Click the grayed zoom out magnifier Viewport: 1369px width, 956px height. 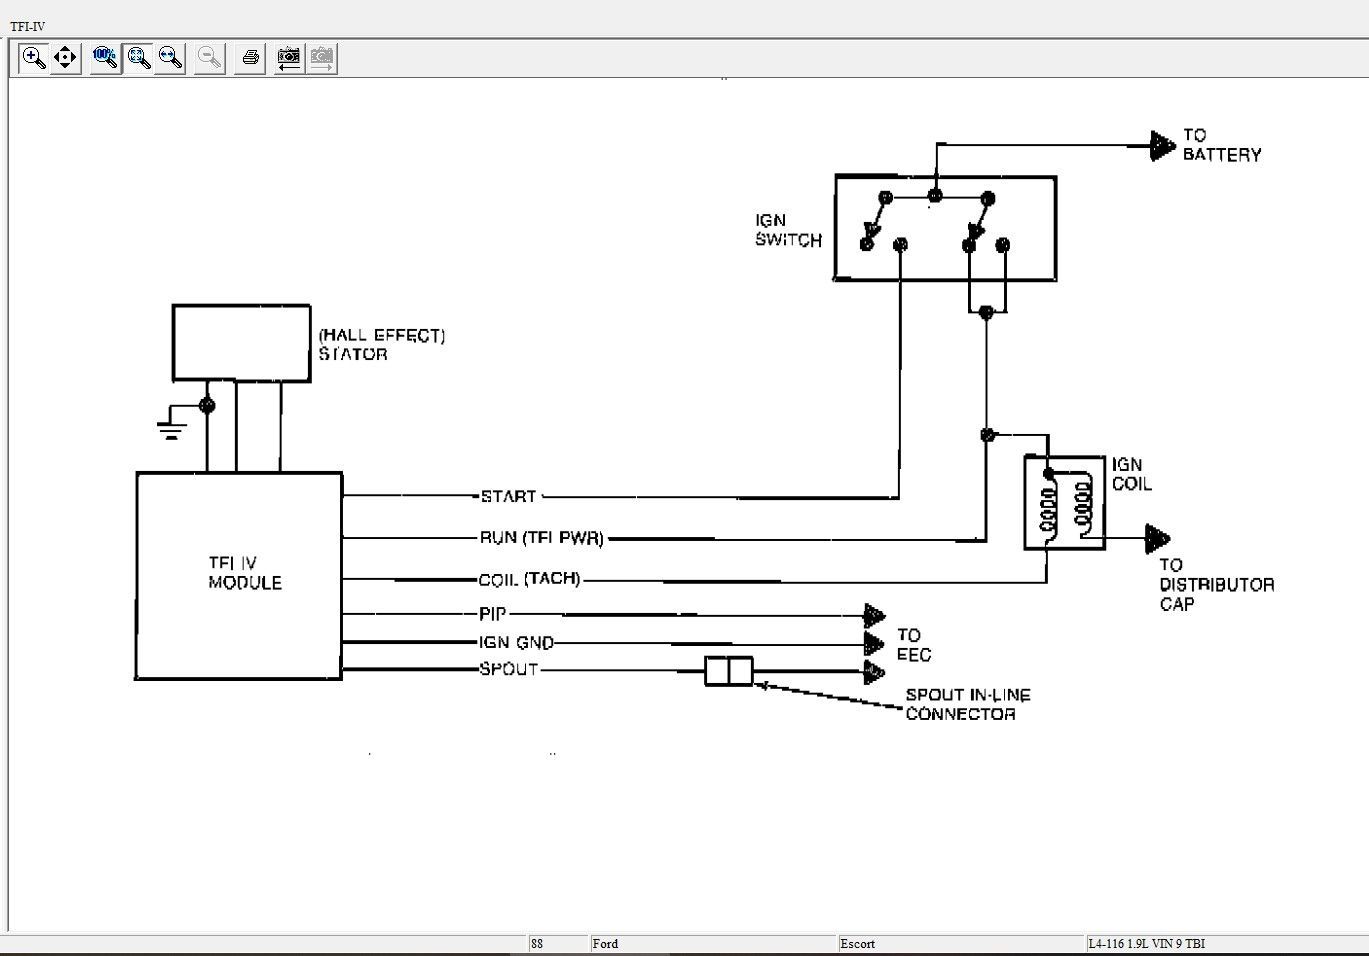click(x=209, y=58)
